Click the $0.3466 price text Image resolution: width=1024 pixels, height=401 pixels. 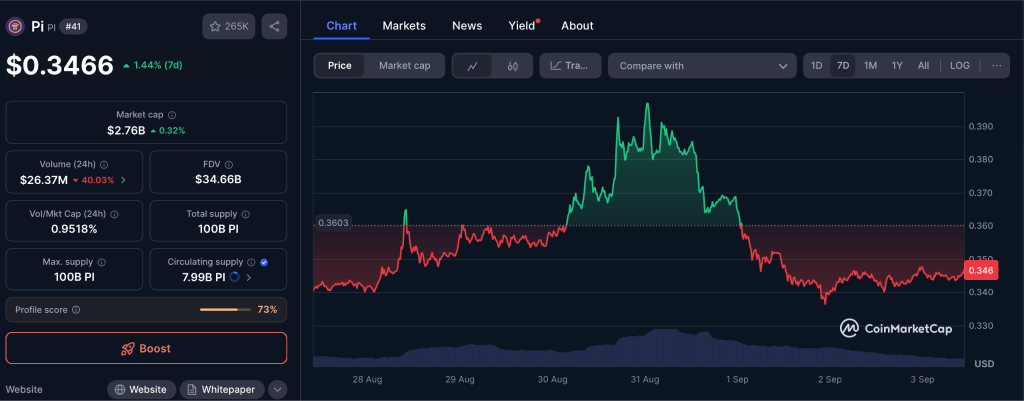click(x=60, y=66)
